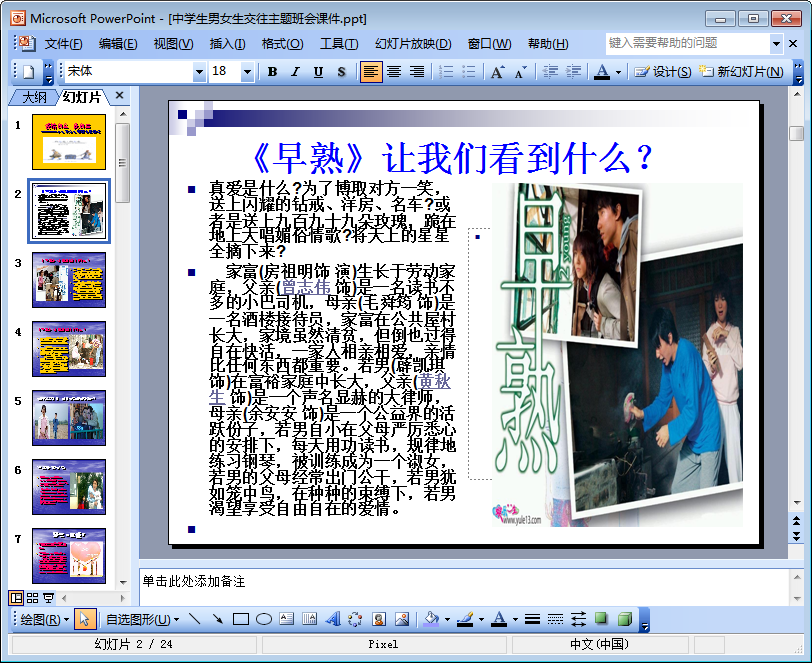The height and width of the screenshot is (663, 812).
Task: Click the New document icon
Action: click(x=28, y=72)
